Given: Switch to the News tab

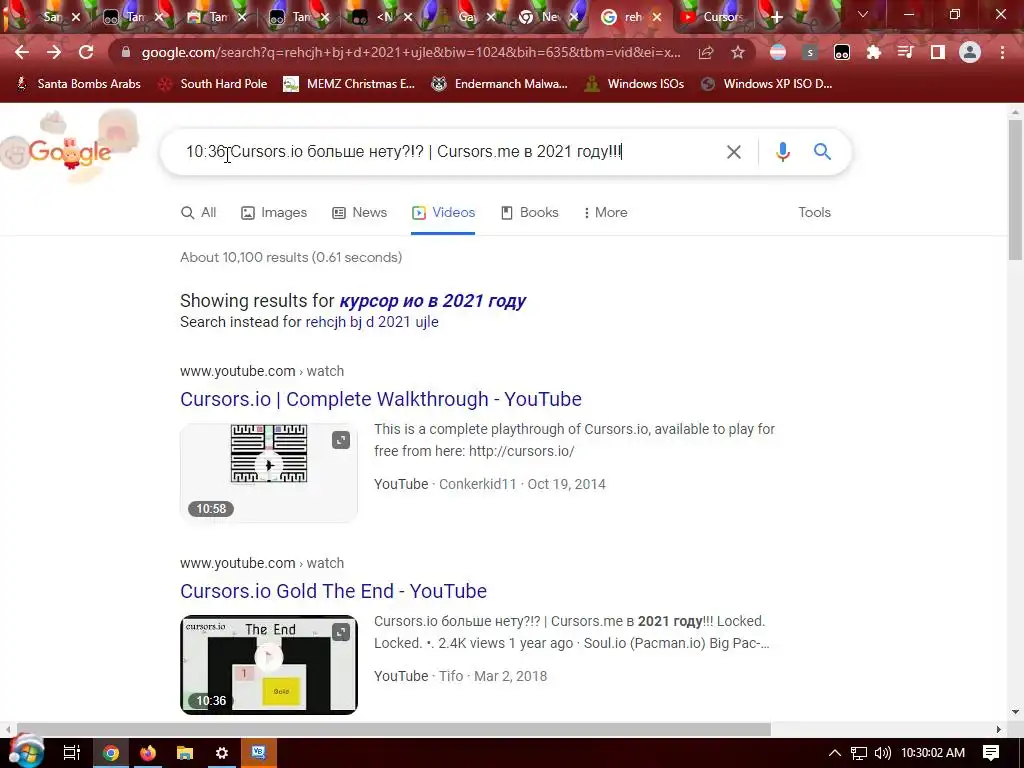Looking at the screenshot, I should click(359, 213).
